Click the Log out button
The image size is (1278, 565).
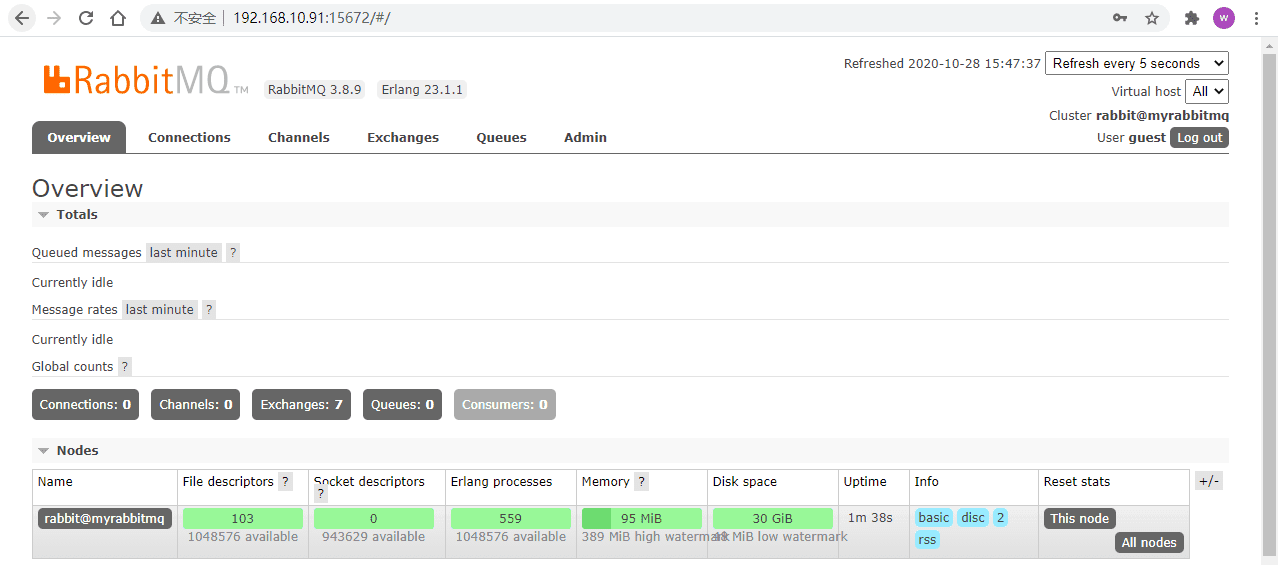pyautogui.click(x=1199, y=138)
